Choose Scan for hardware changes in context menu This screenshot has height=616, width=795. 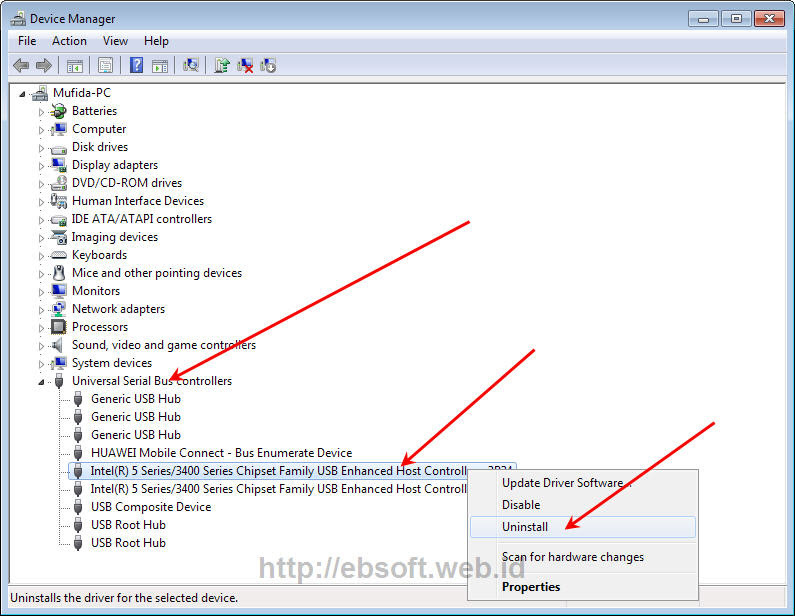point(583,557)
